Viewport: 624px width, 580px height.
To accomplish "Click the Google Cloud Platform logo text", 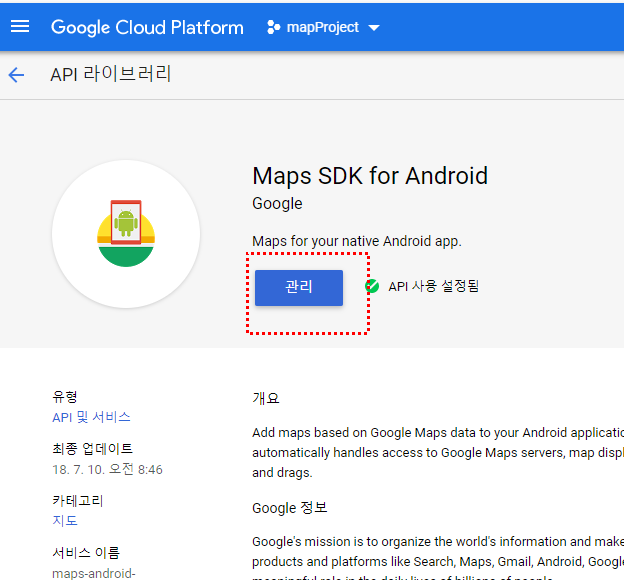I will click(x=147, y=28).
